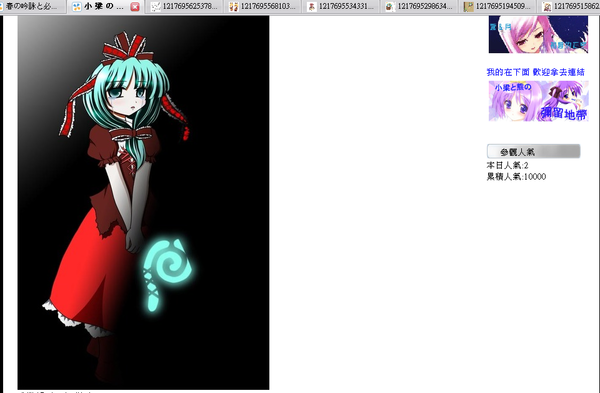Select the 本日人氣:2 counter text
The image size is (600, 393).
pos(507,165)
